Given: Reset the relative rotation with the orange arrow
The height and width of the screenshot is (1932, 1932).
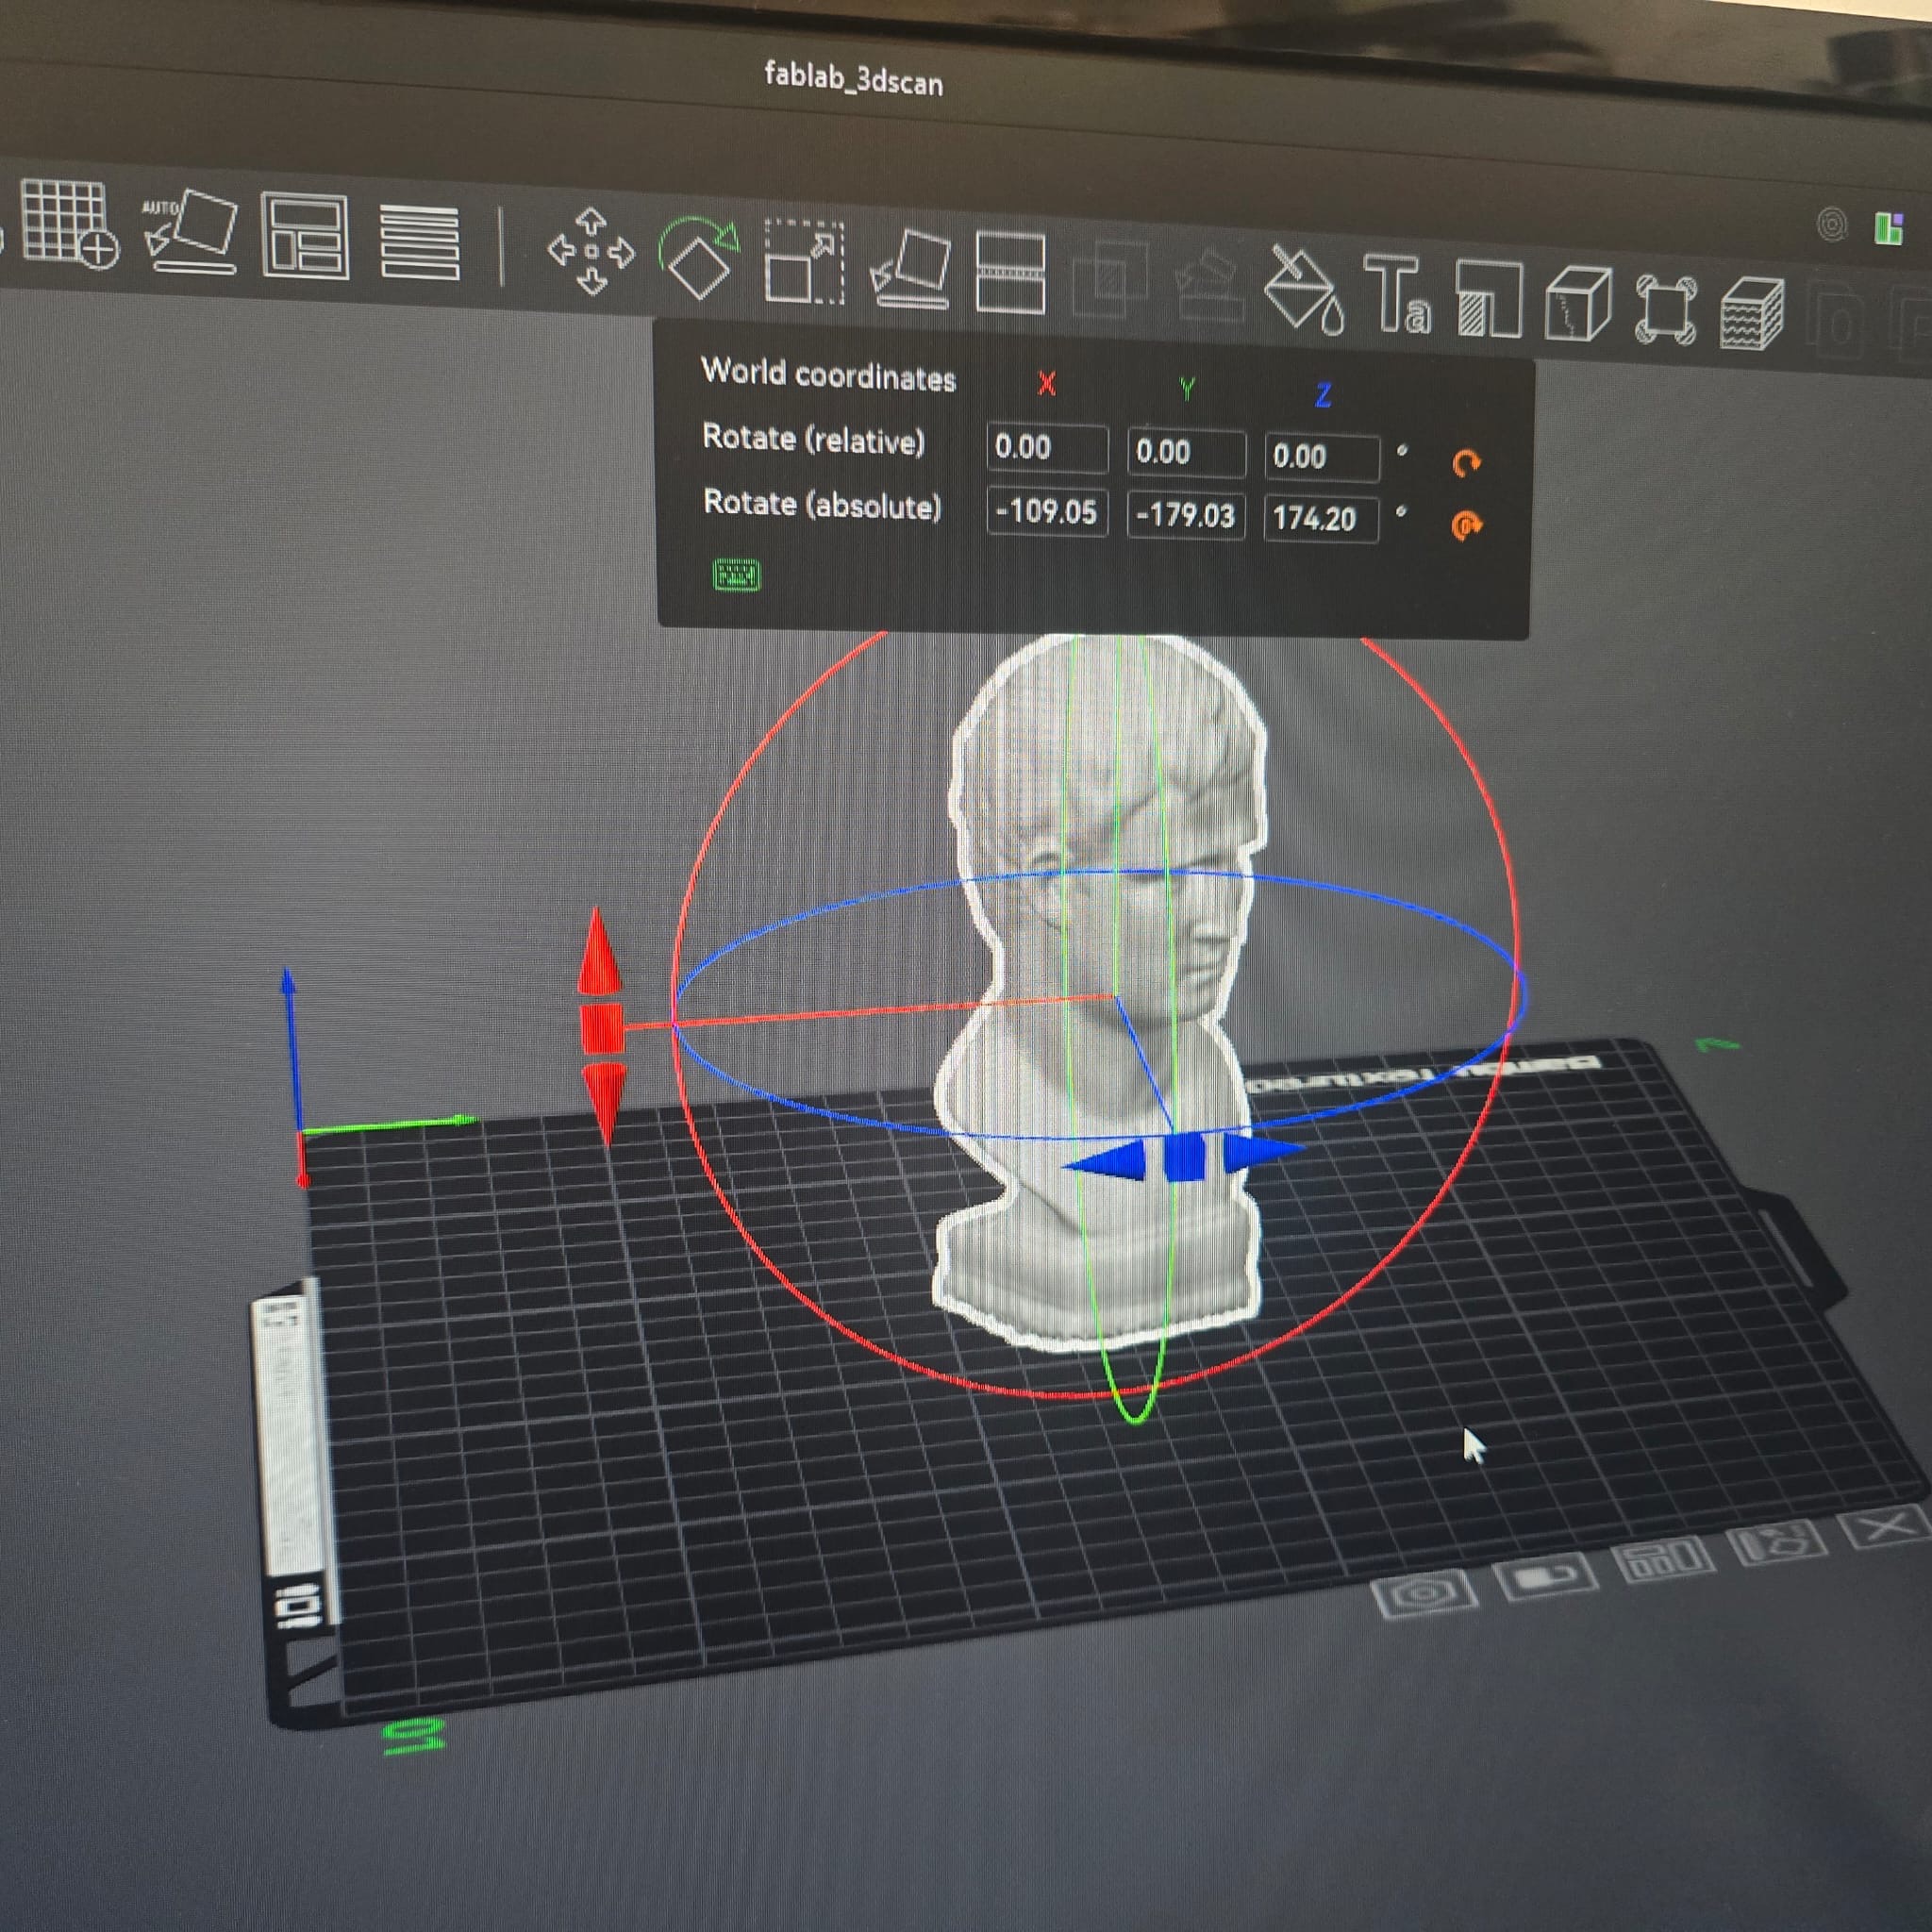Looking at the screenshot, I should coord(1465,463).
